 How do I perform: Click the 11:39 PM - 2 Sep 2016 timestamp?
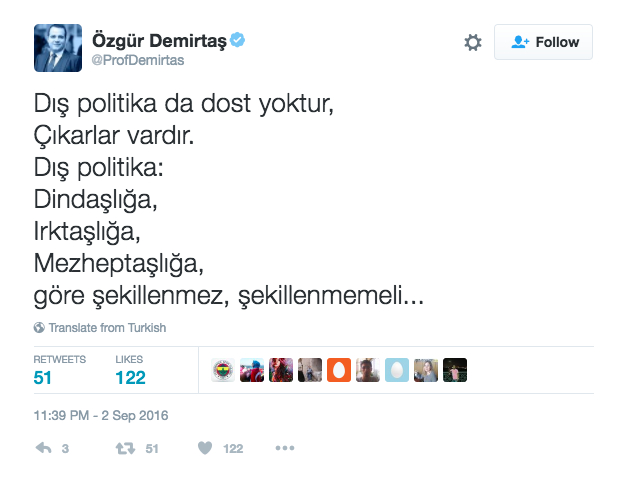click(x=101, y=415)
